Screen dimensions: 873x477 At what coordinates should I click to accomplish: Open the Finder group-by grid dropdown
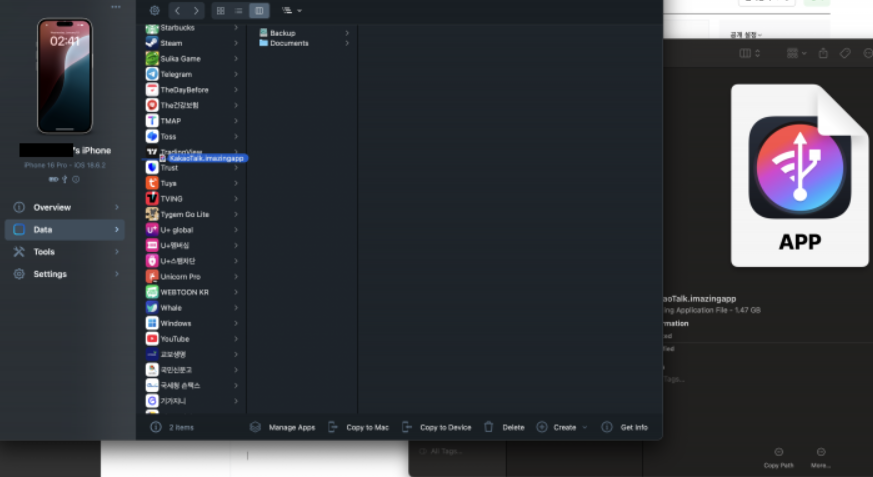pos(797,53)
